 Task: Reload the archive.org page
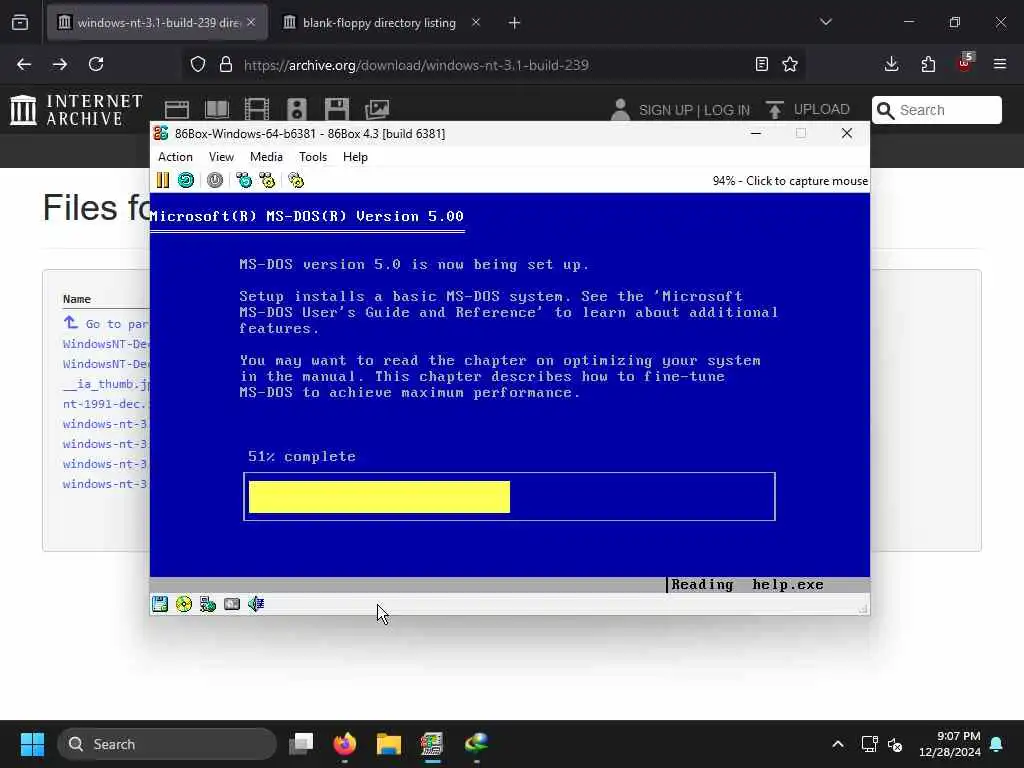pyautogui.click(x=96, y=64)
